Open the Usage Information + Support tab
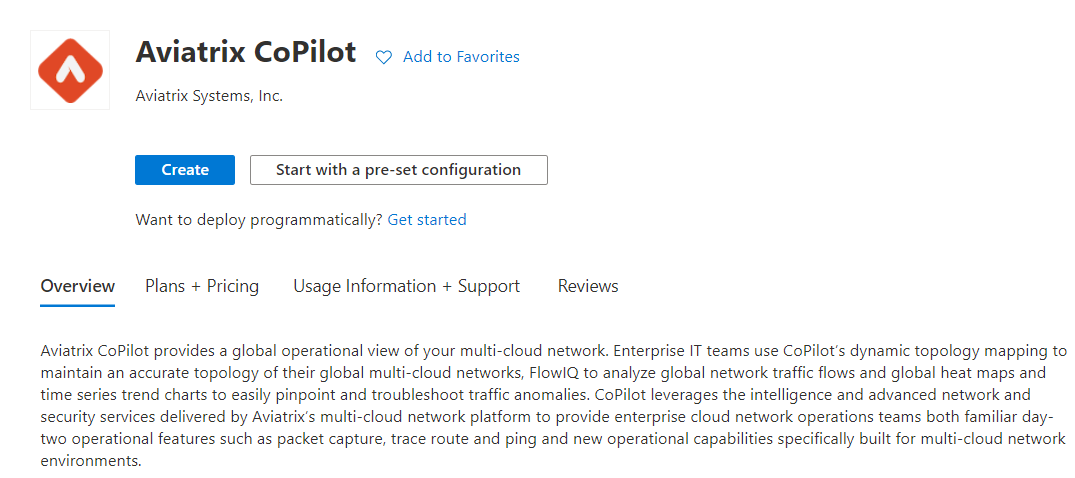1075x478 pixels. tap(406, 287)
